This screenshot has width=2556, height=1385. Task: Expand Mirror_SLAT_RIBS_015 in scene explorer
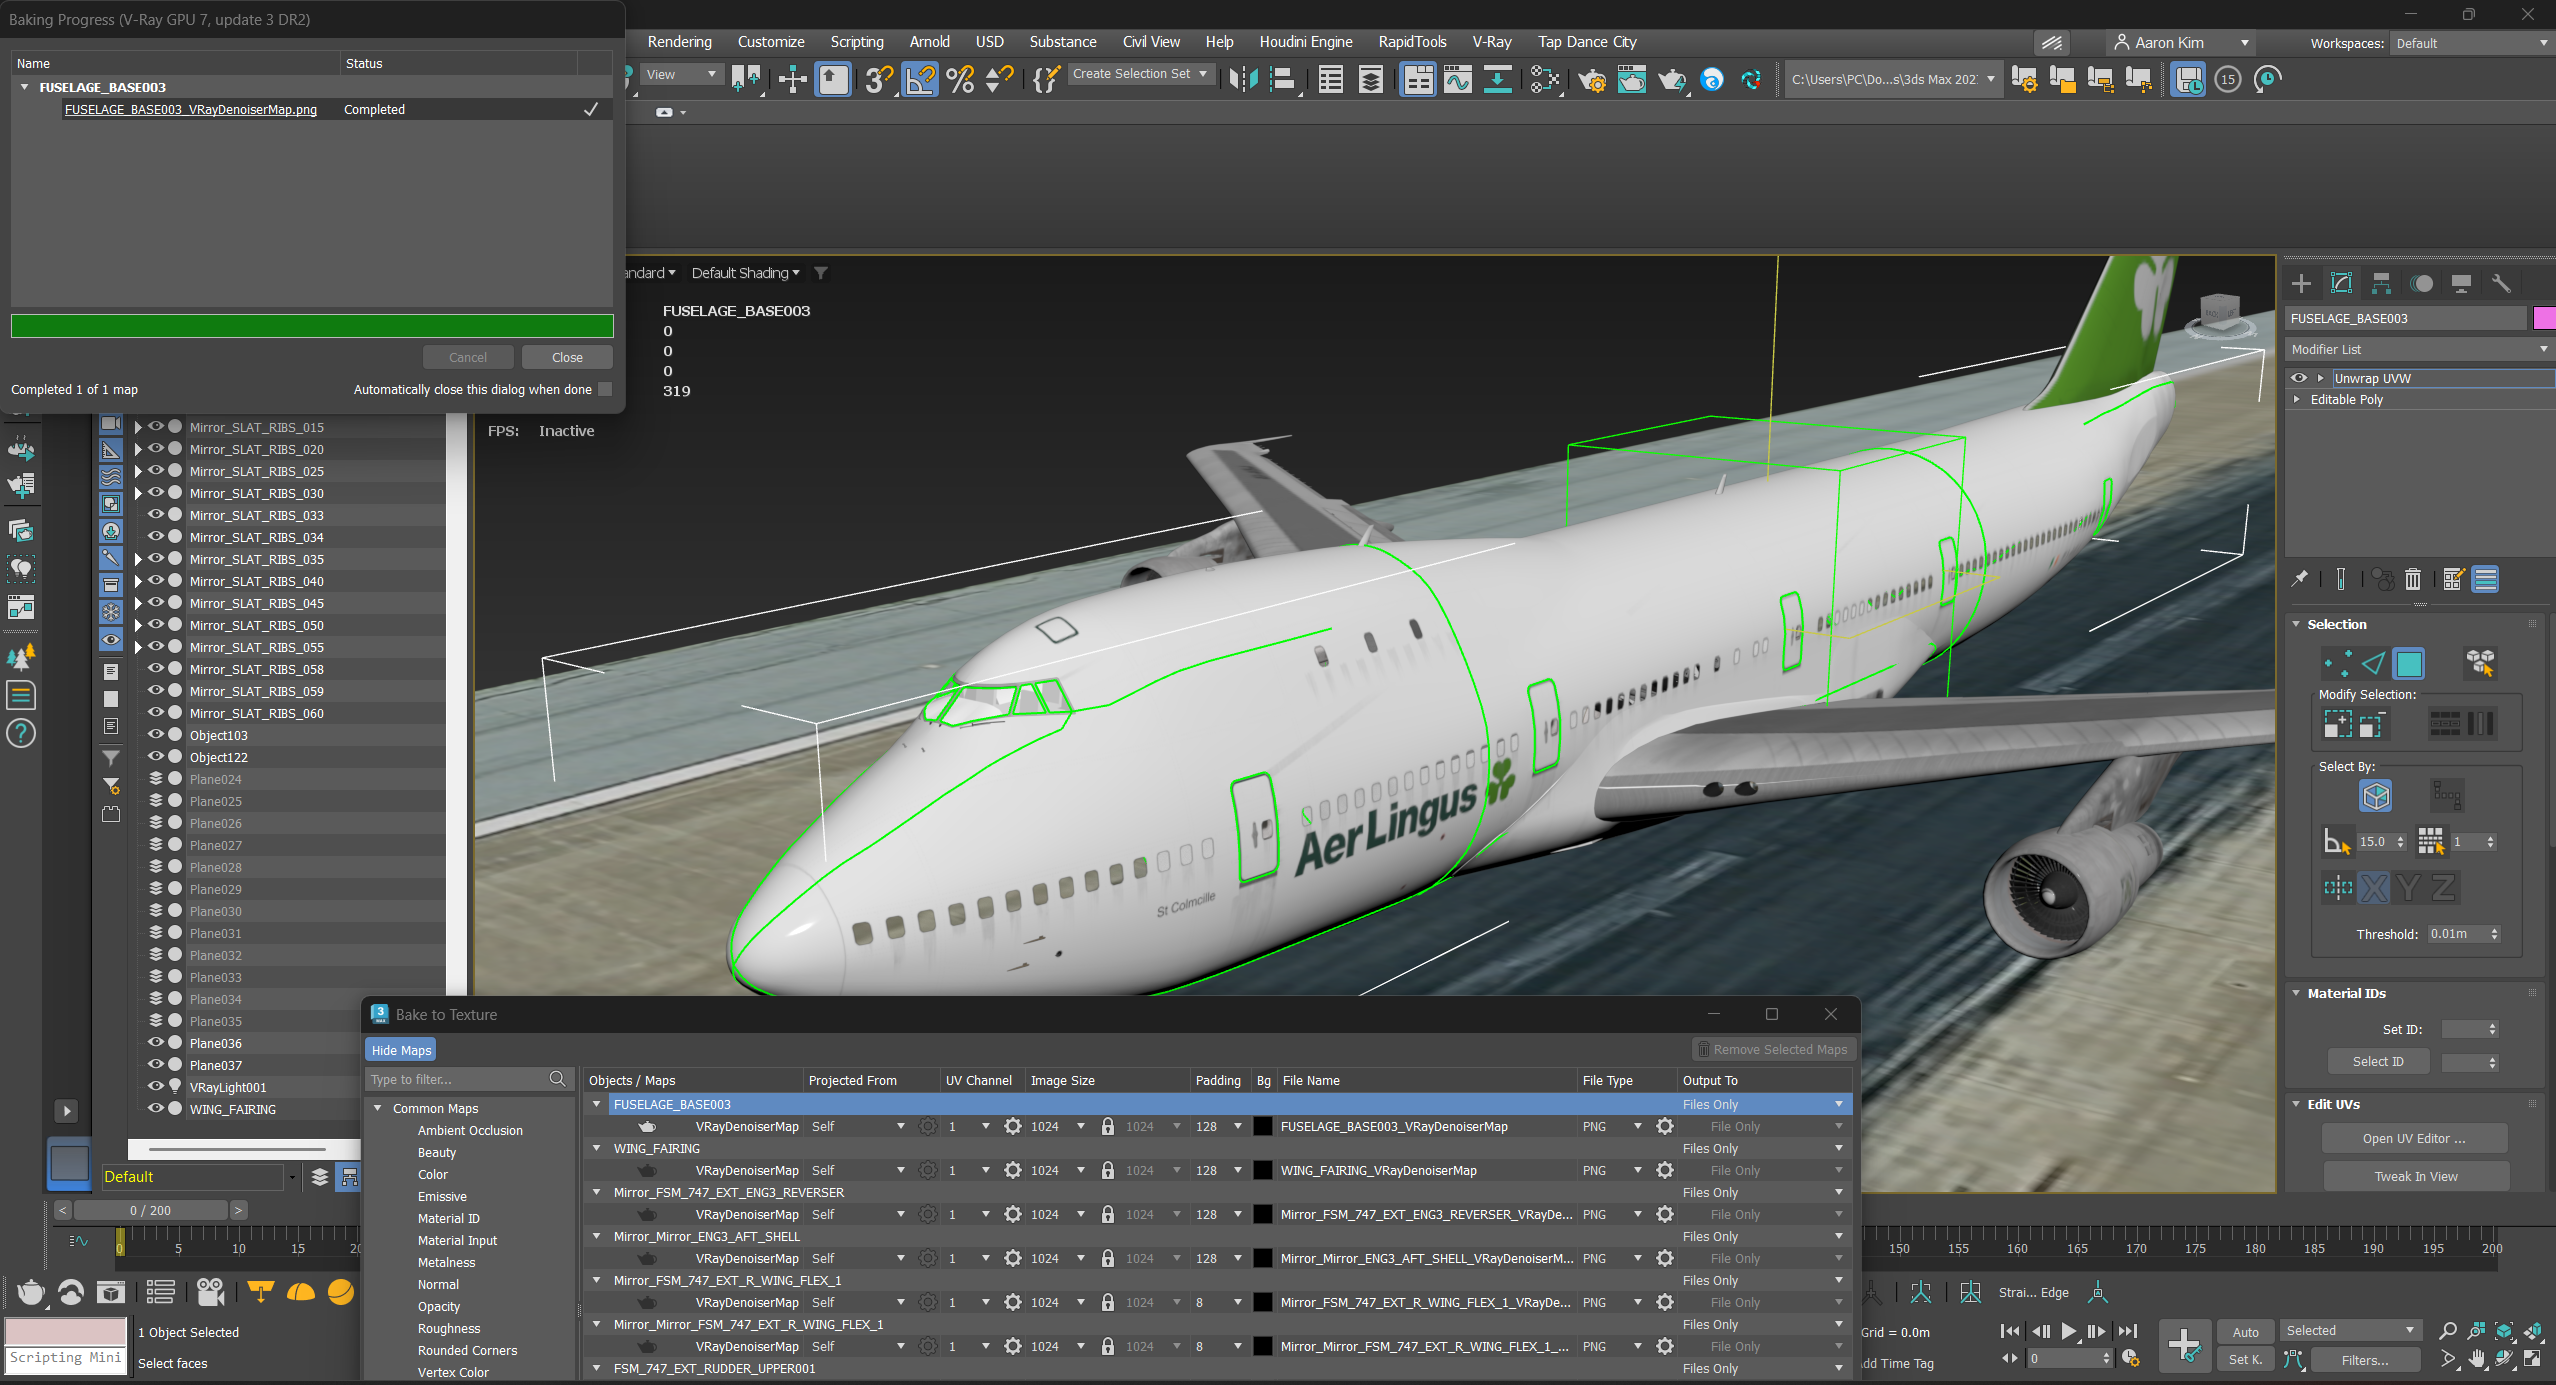tap(138, 427)
